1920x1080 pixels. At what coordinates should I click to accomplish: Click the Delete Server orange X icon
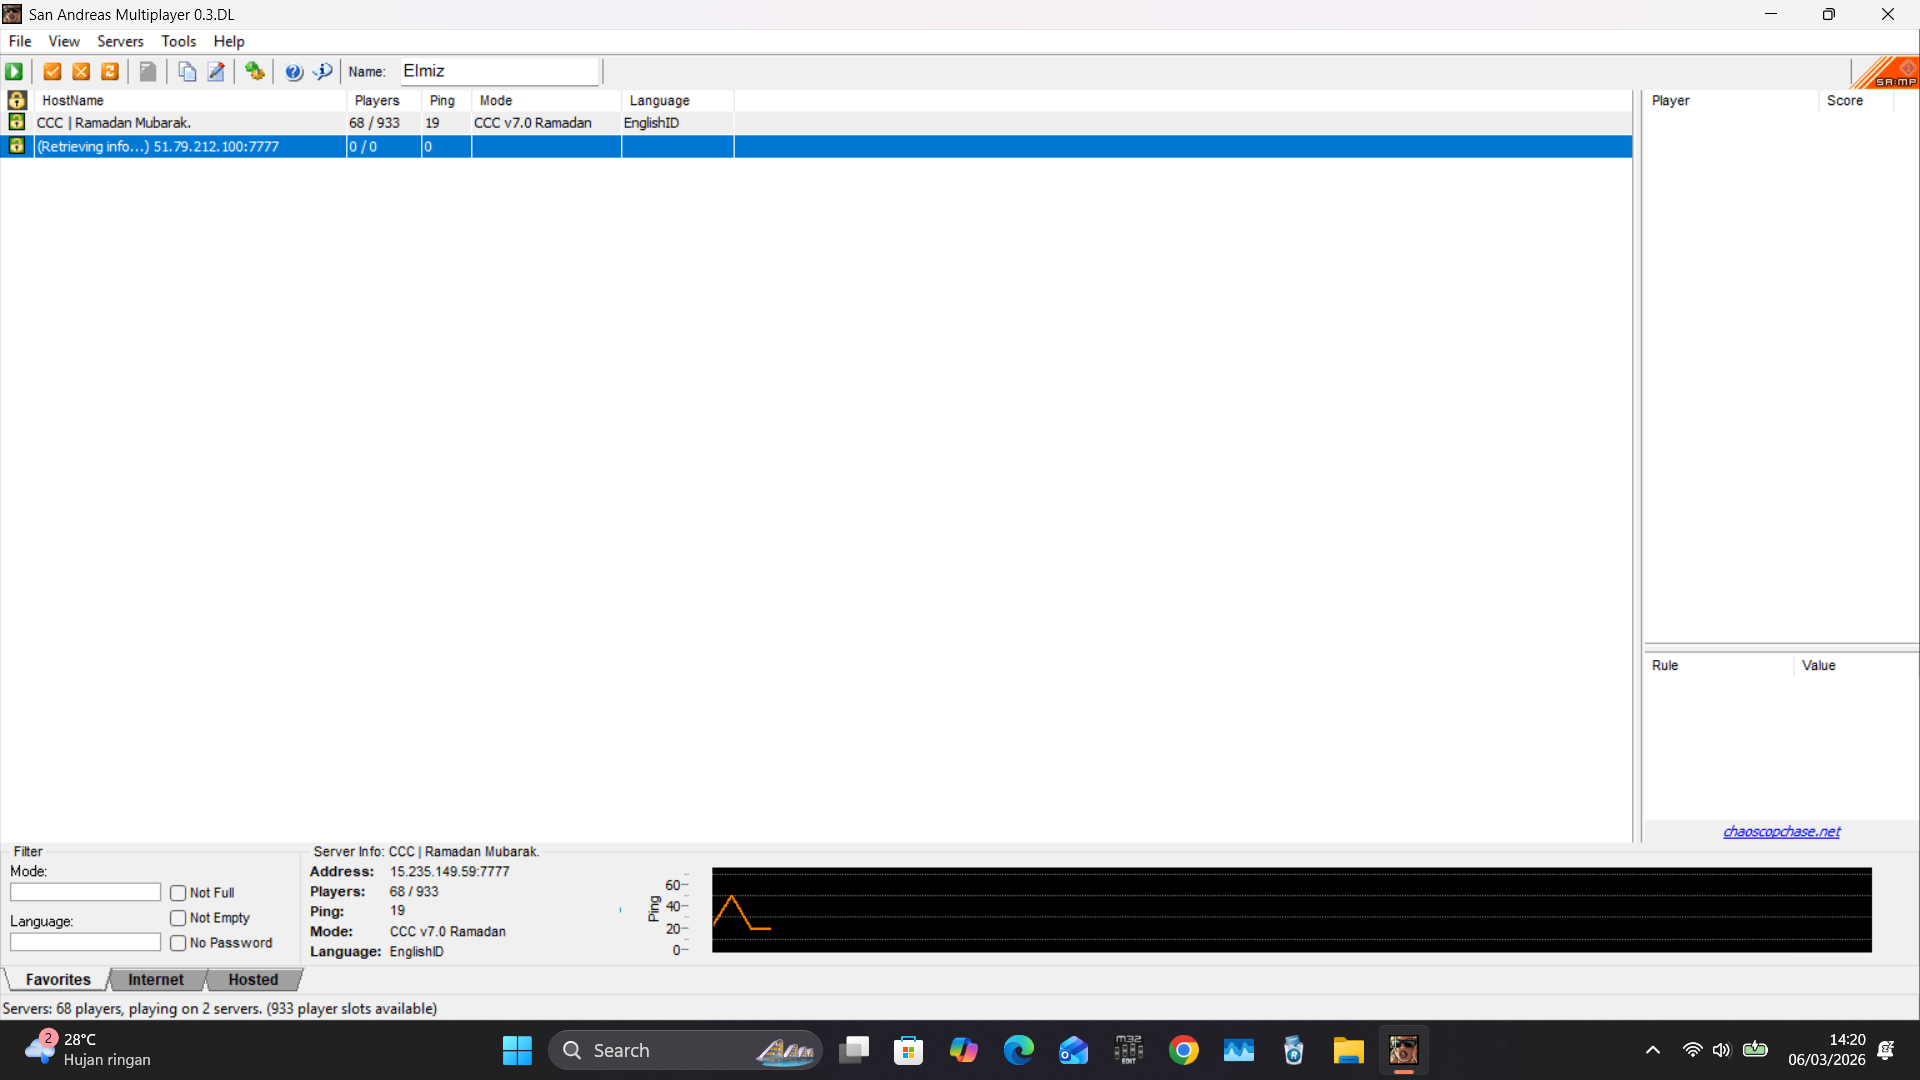(81, 71)
